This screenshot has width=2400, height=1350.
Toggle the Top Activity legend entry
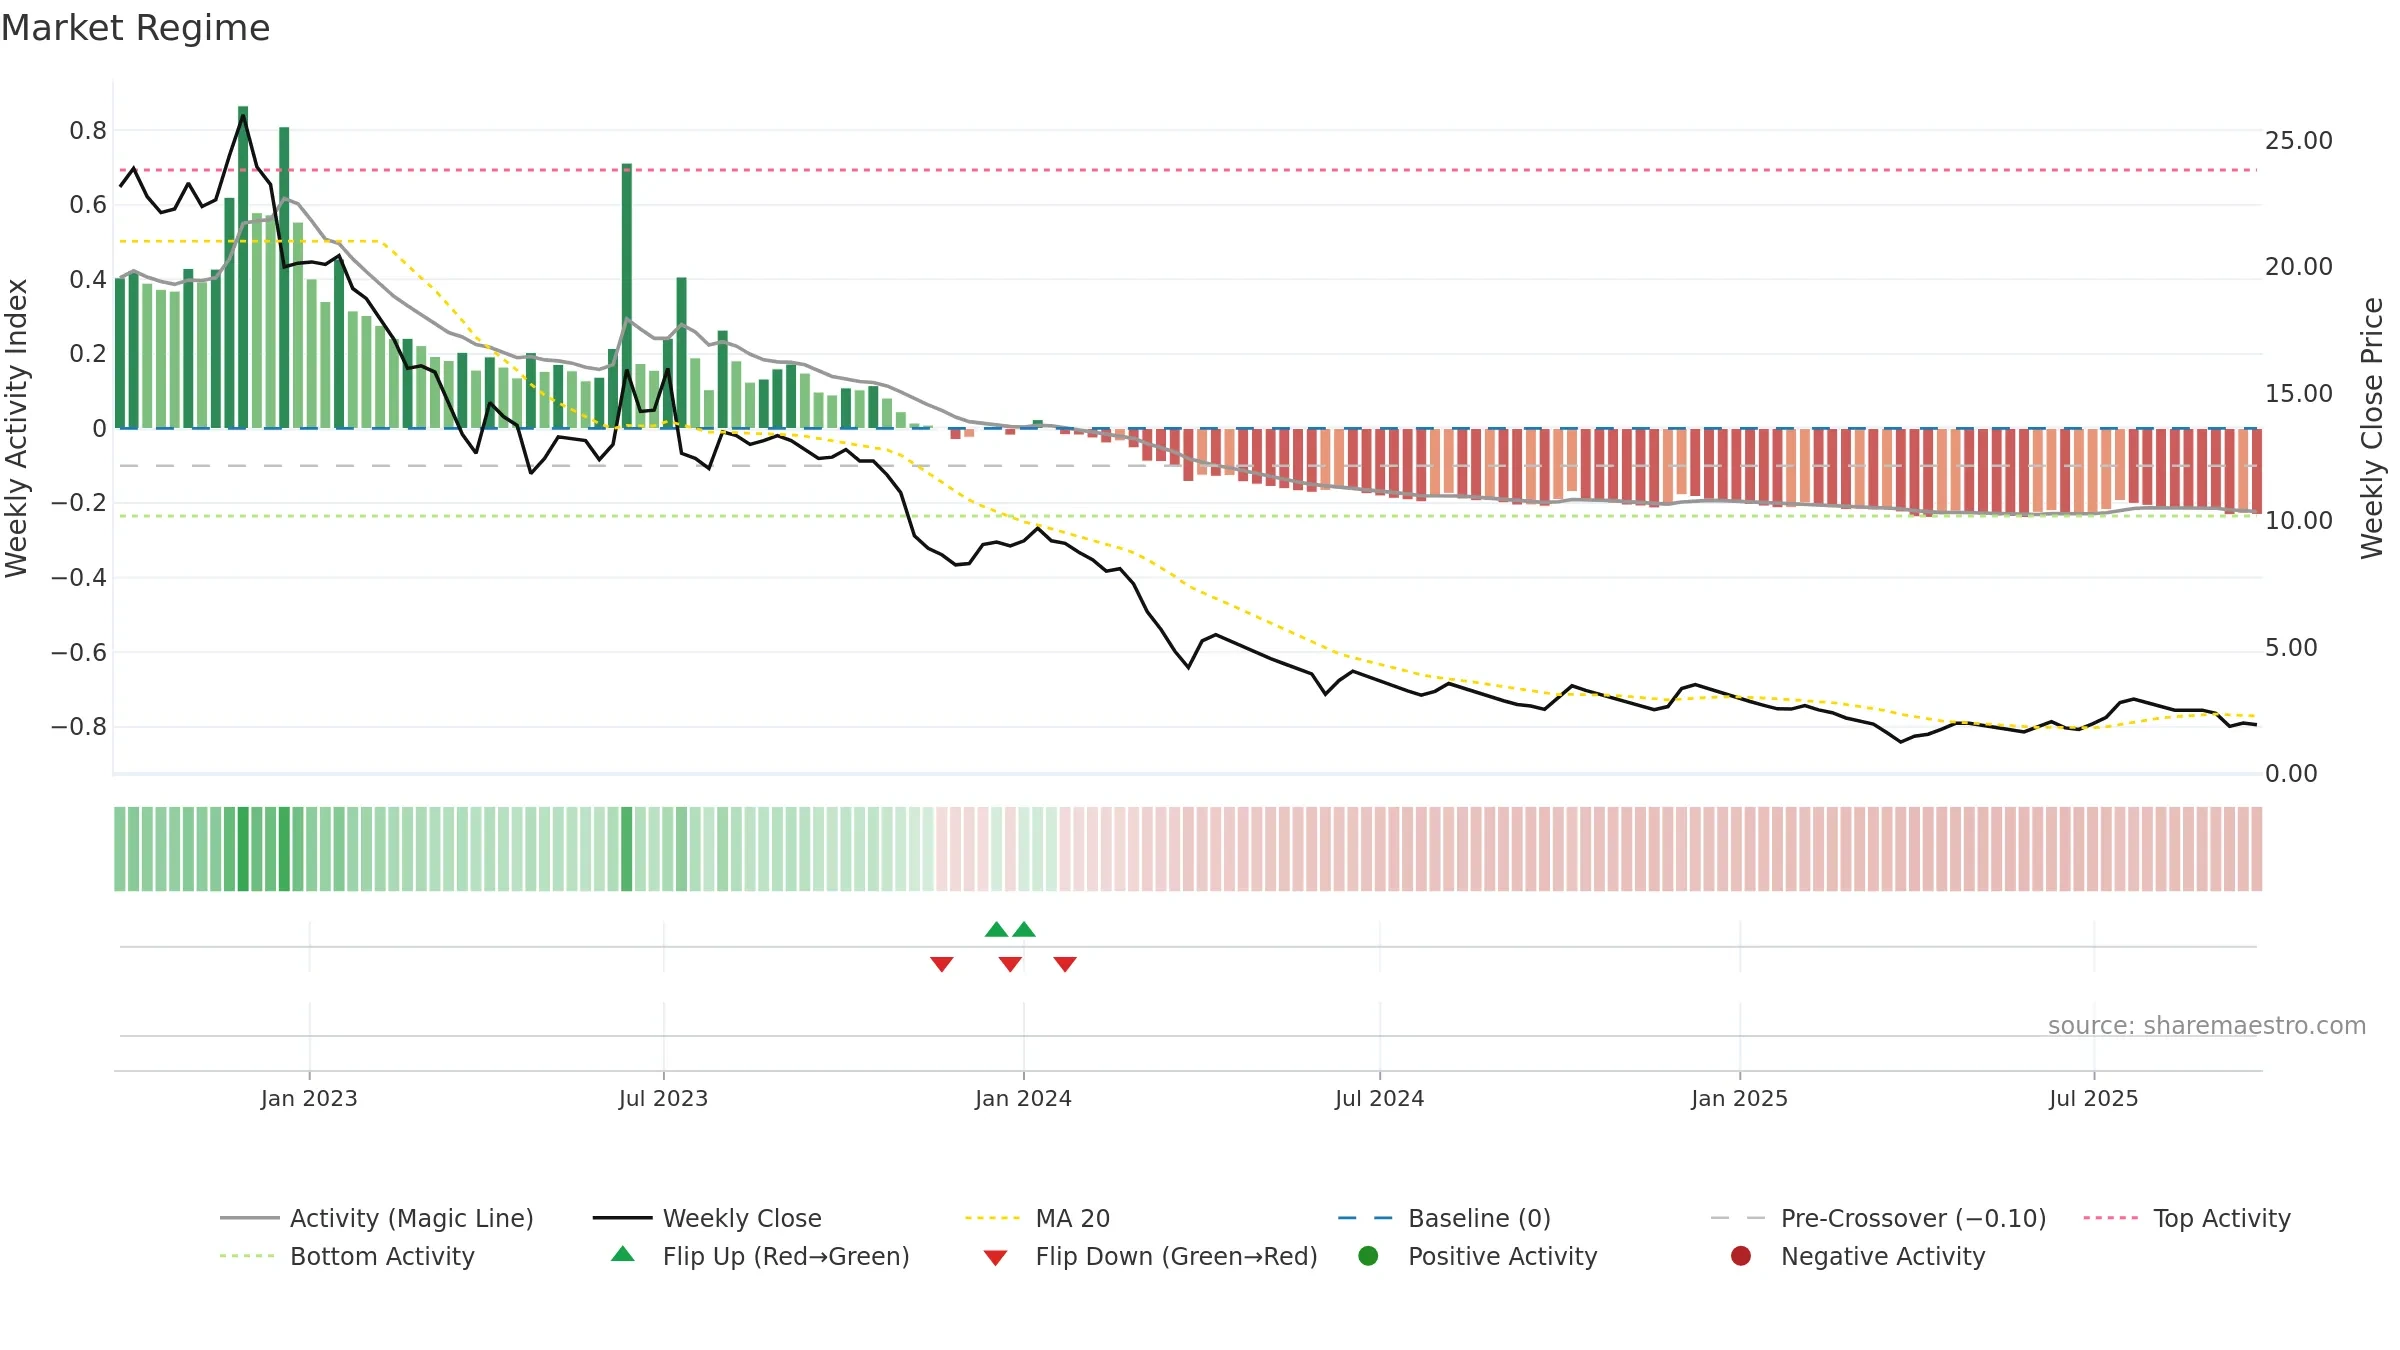pyautogui.click(x=2187, y=1218)
